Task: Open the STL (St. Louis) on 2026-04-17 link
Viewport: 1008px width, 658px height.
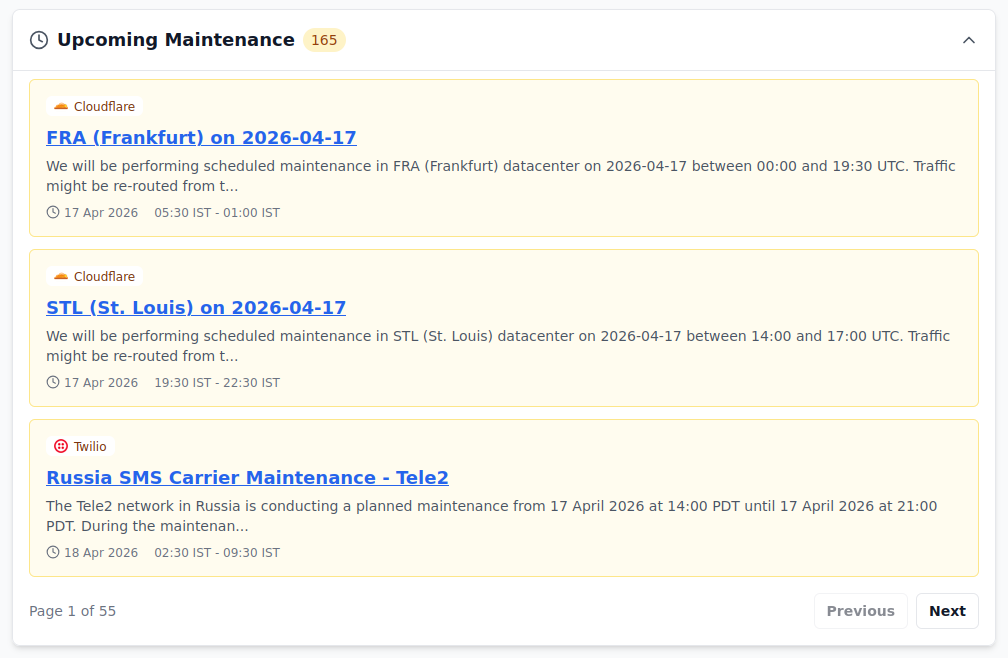Action: (x=196, y=308)
